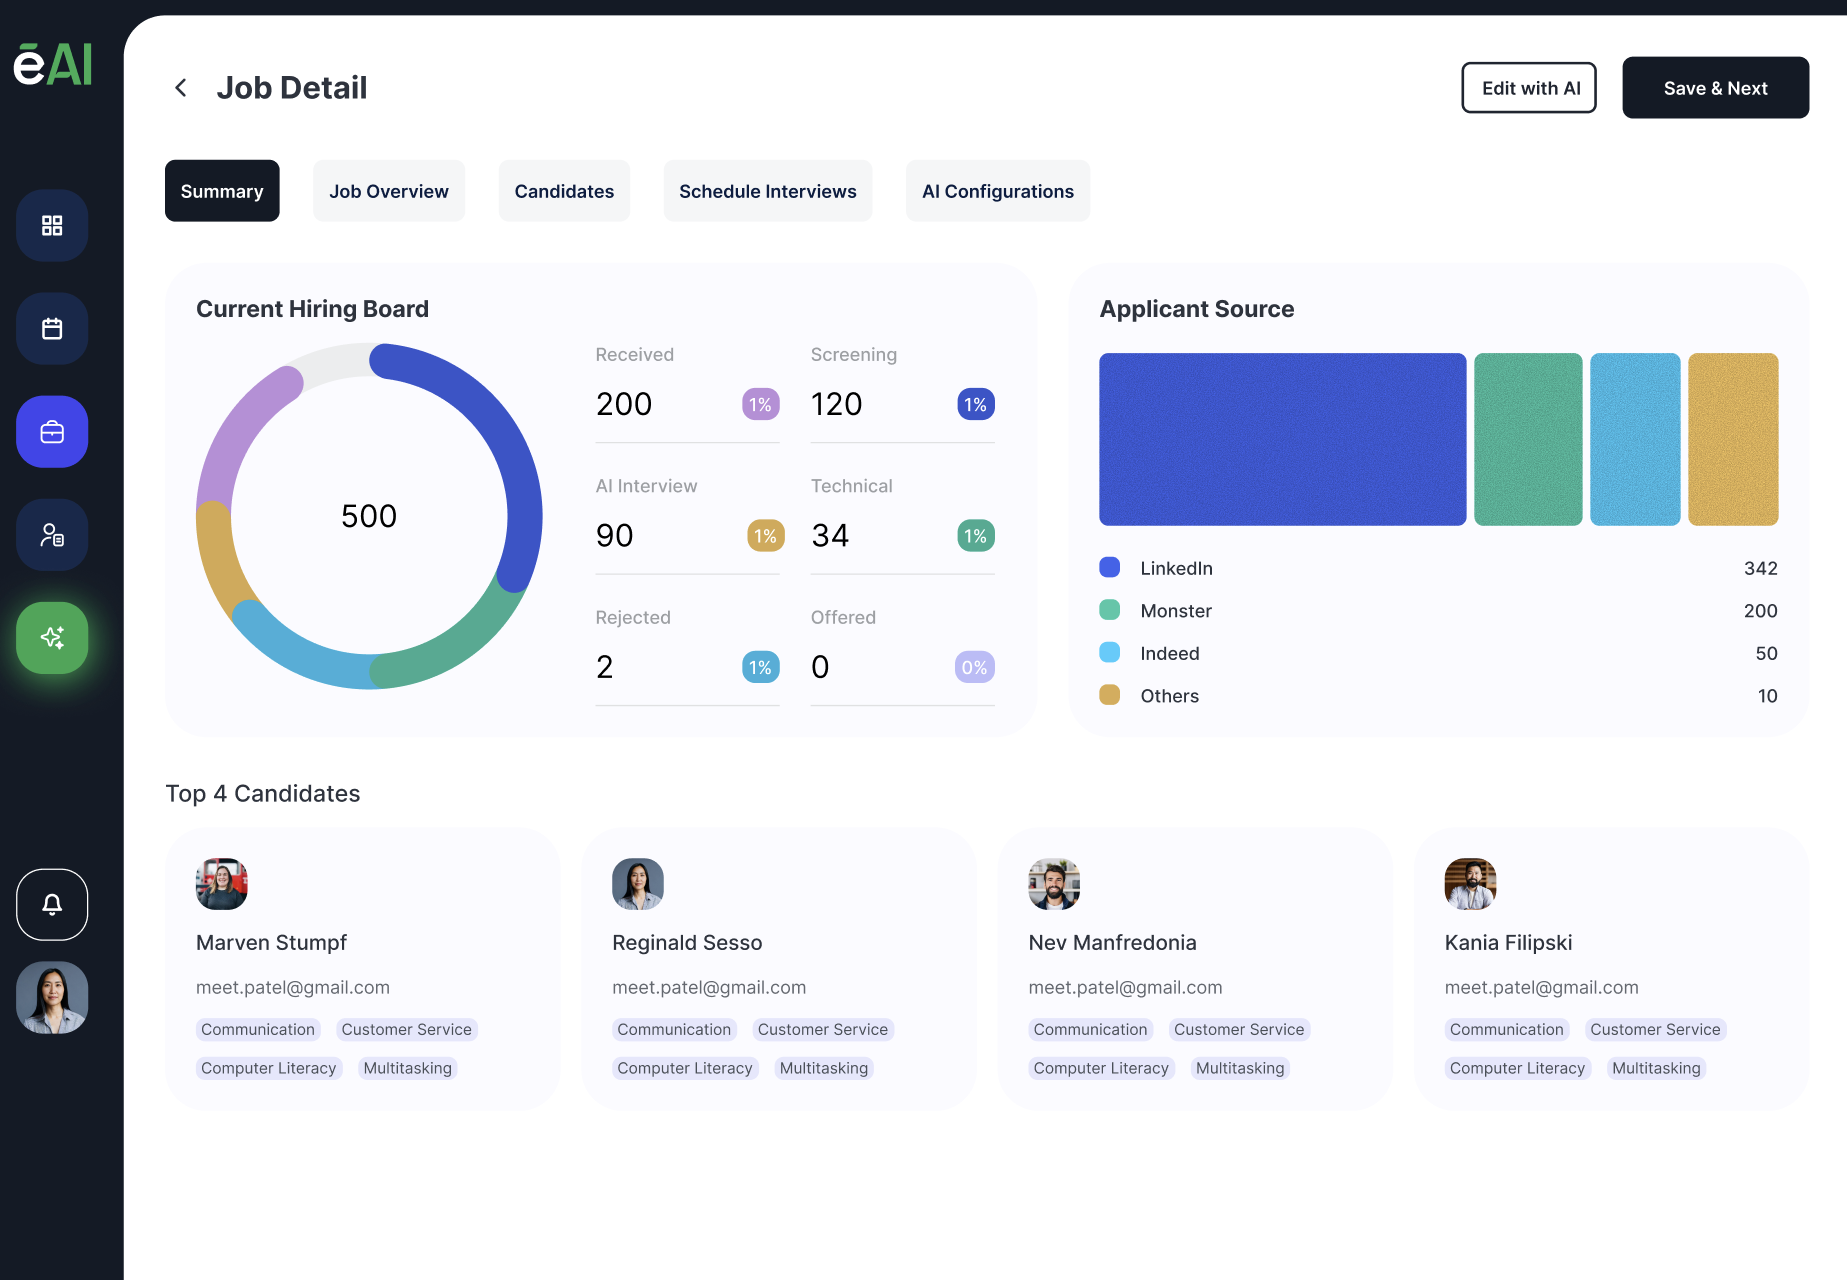This screenshot has width=1847, height=1280.
Task: Switch to the Candidates tab
Action: pos(564,191)
